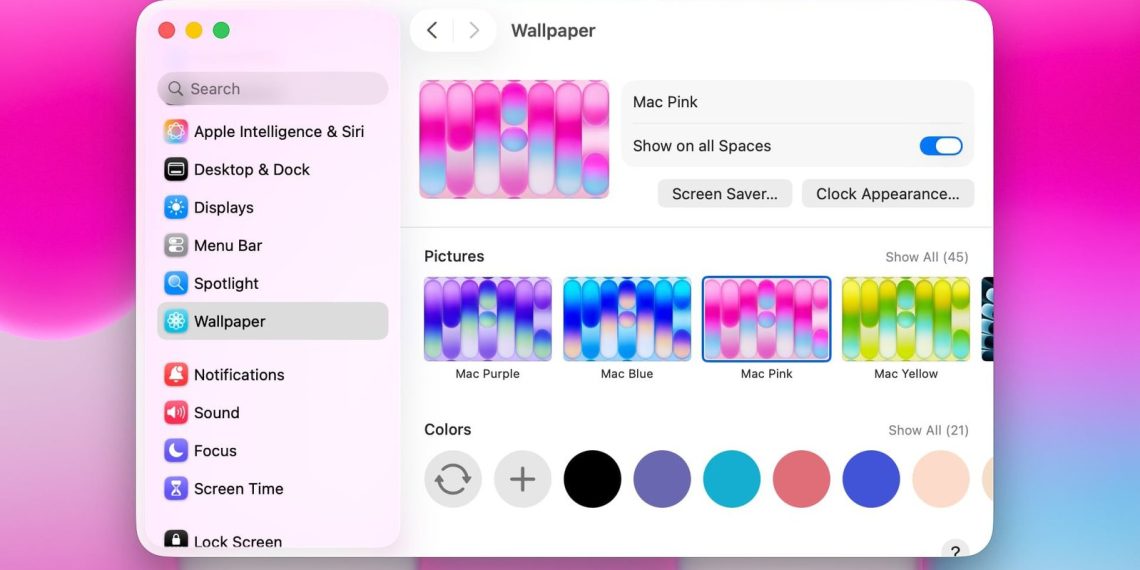Viewport: 1140px width, 570px height.
Task: Select the Menu Bar sidebar icon
Action: [176, 246]
